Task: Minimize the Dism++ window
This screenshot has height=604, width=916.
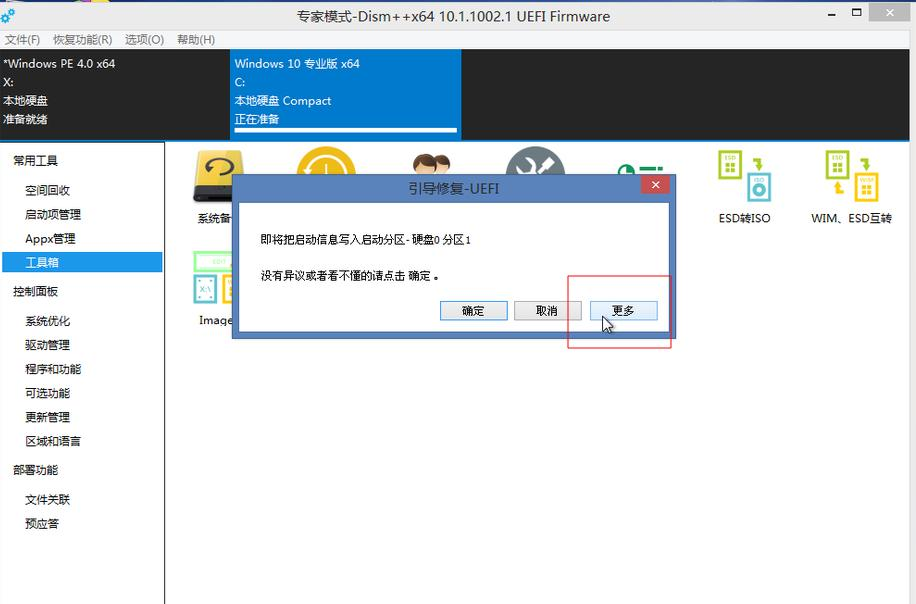Action: click(x=831, y=13)
